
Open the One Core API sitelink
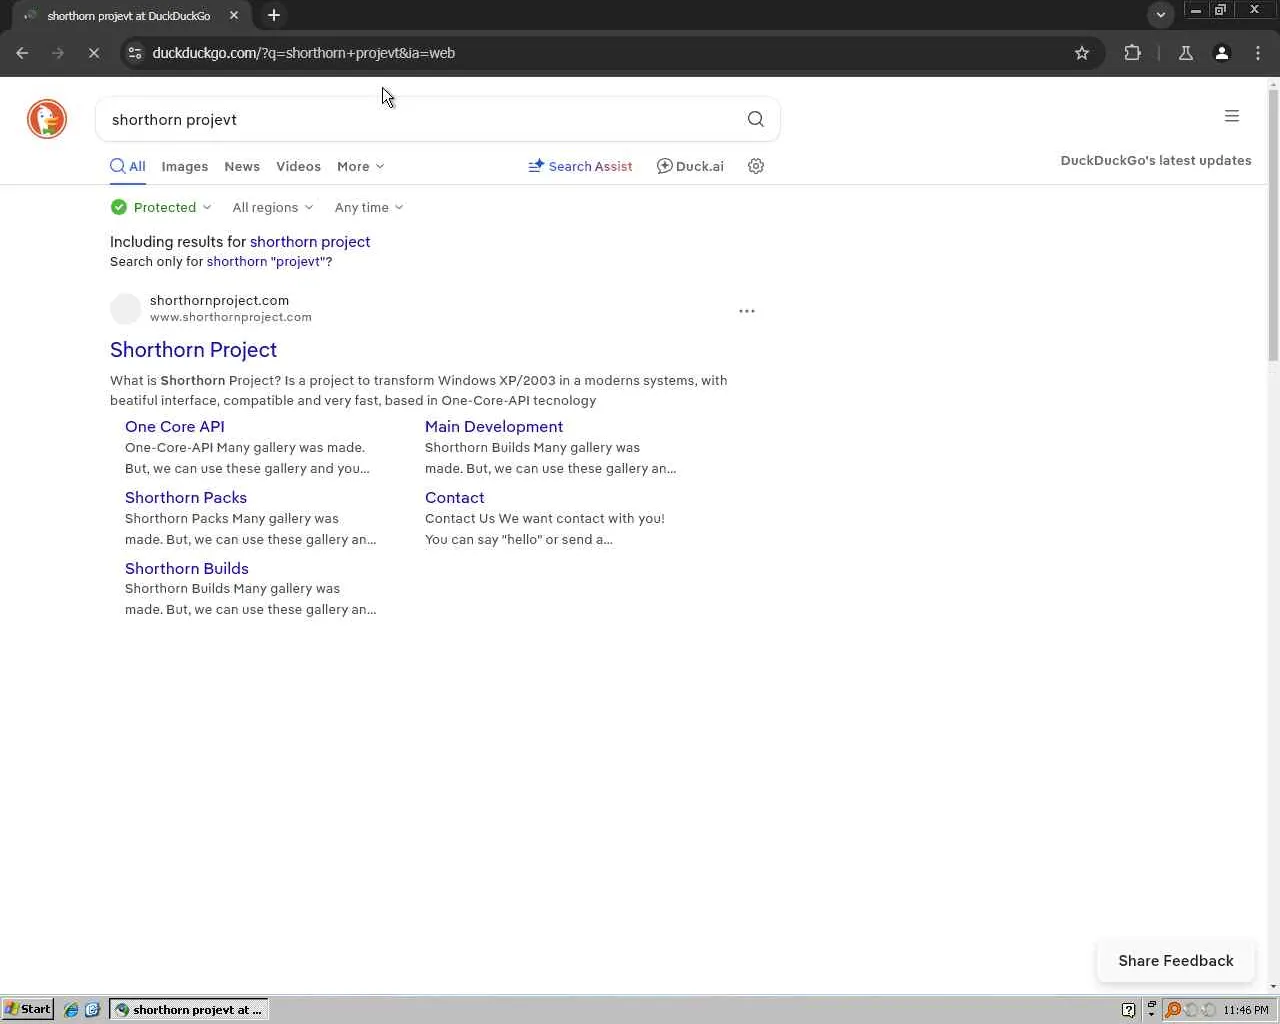pos(175,427)
